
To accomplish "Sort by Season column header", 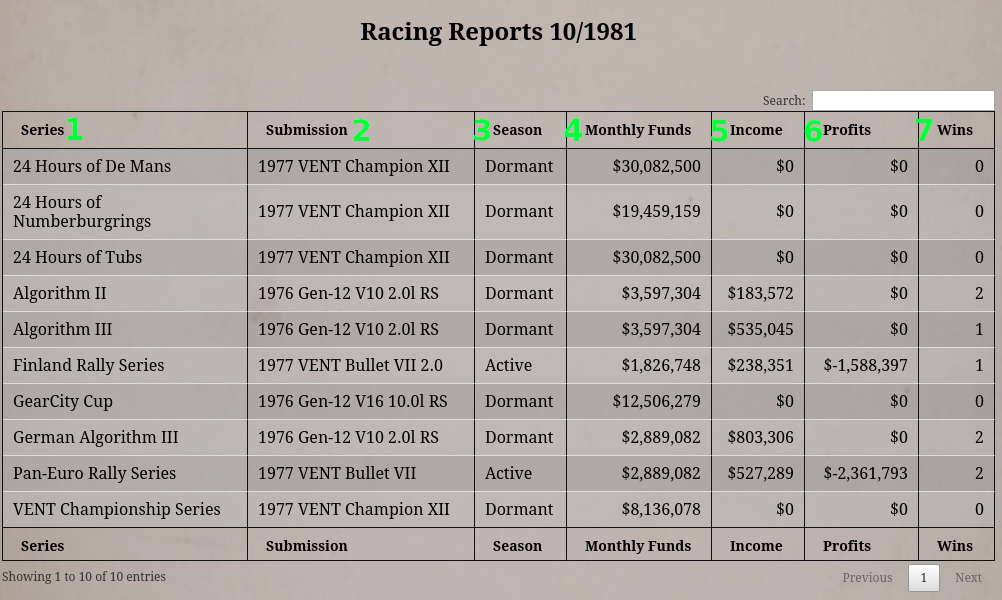I will pos(520,130).
